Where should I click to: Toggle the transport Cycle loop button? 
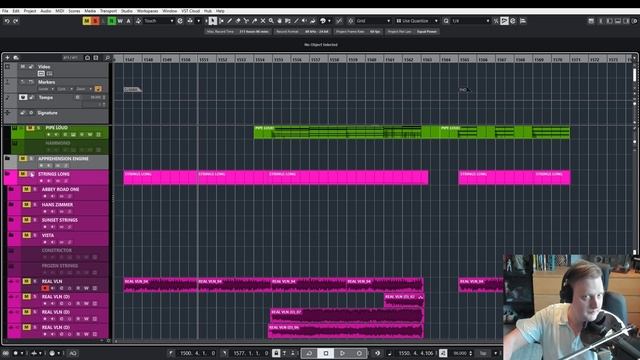pos(309,353)
